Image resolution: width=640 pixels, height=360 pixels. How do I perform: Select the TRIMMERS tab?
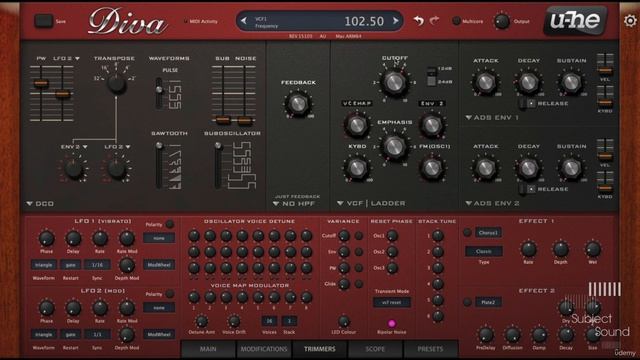point(320,349)
